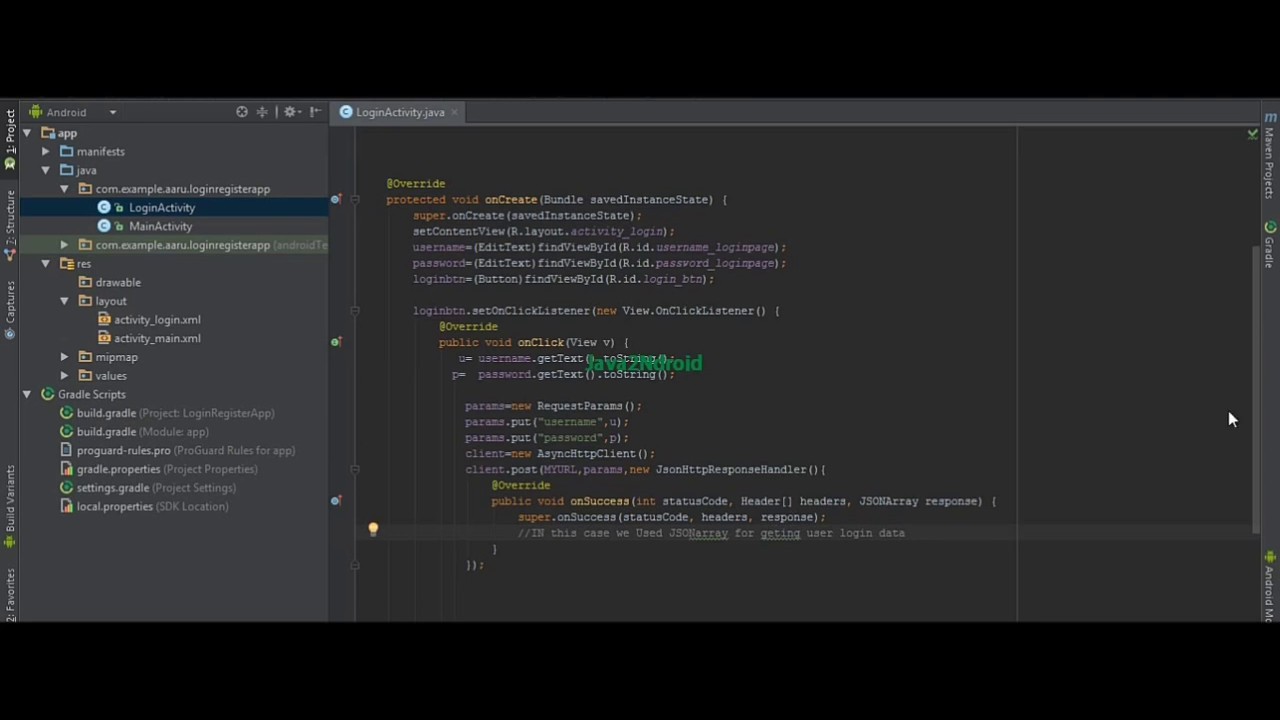The width and height of the screenshot is (1280, 720).
Task: Select MainActivity in the project tree
Action: pos(160,226)
